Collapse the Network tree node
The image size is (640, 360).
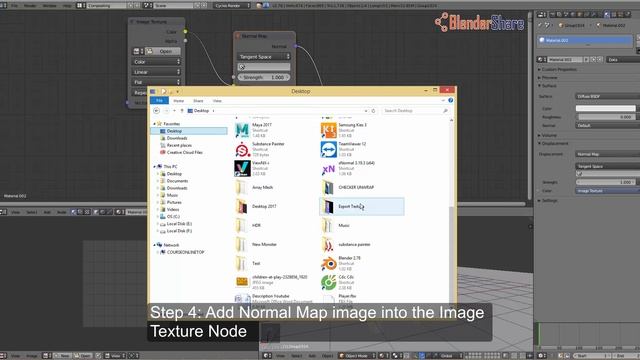coord(155,245)
